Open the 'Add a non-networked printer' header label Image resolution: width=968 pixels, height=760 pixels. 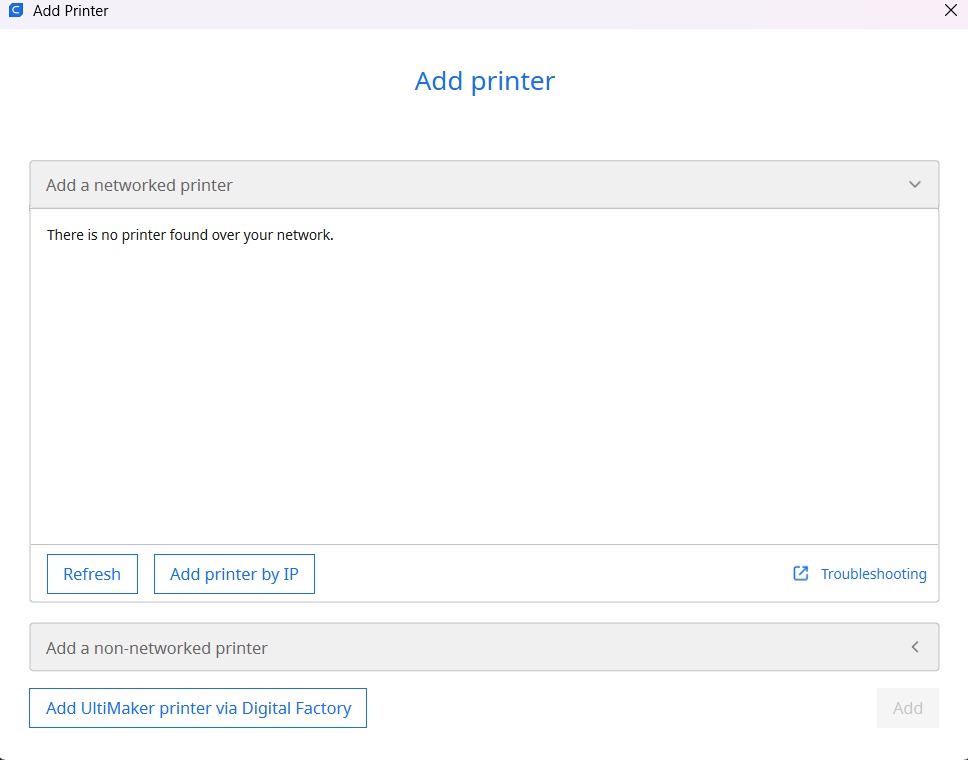point(157,648)
